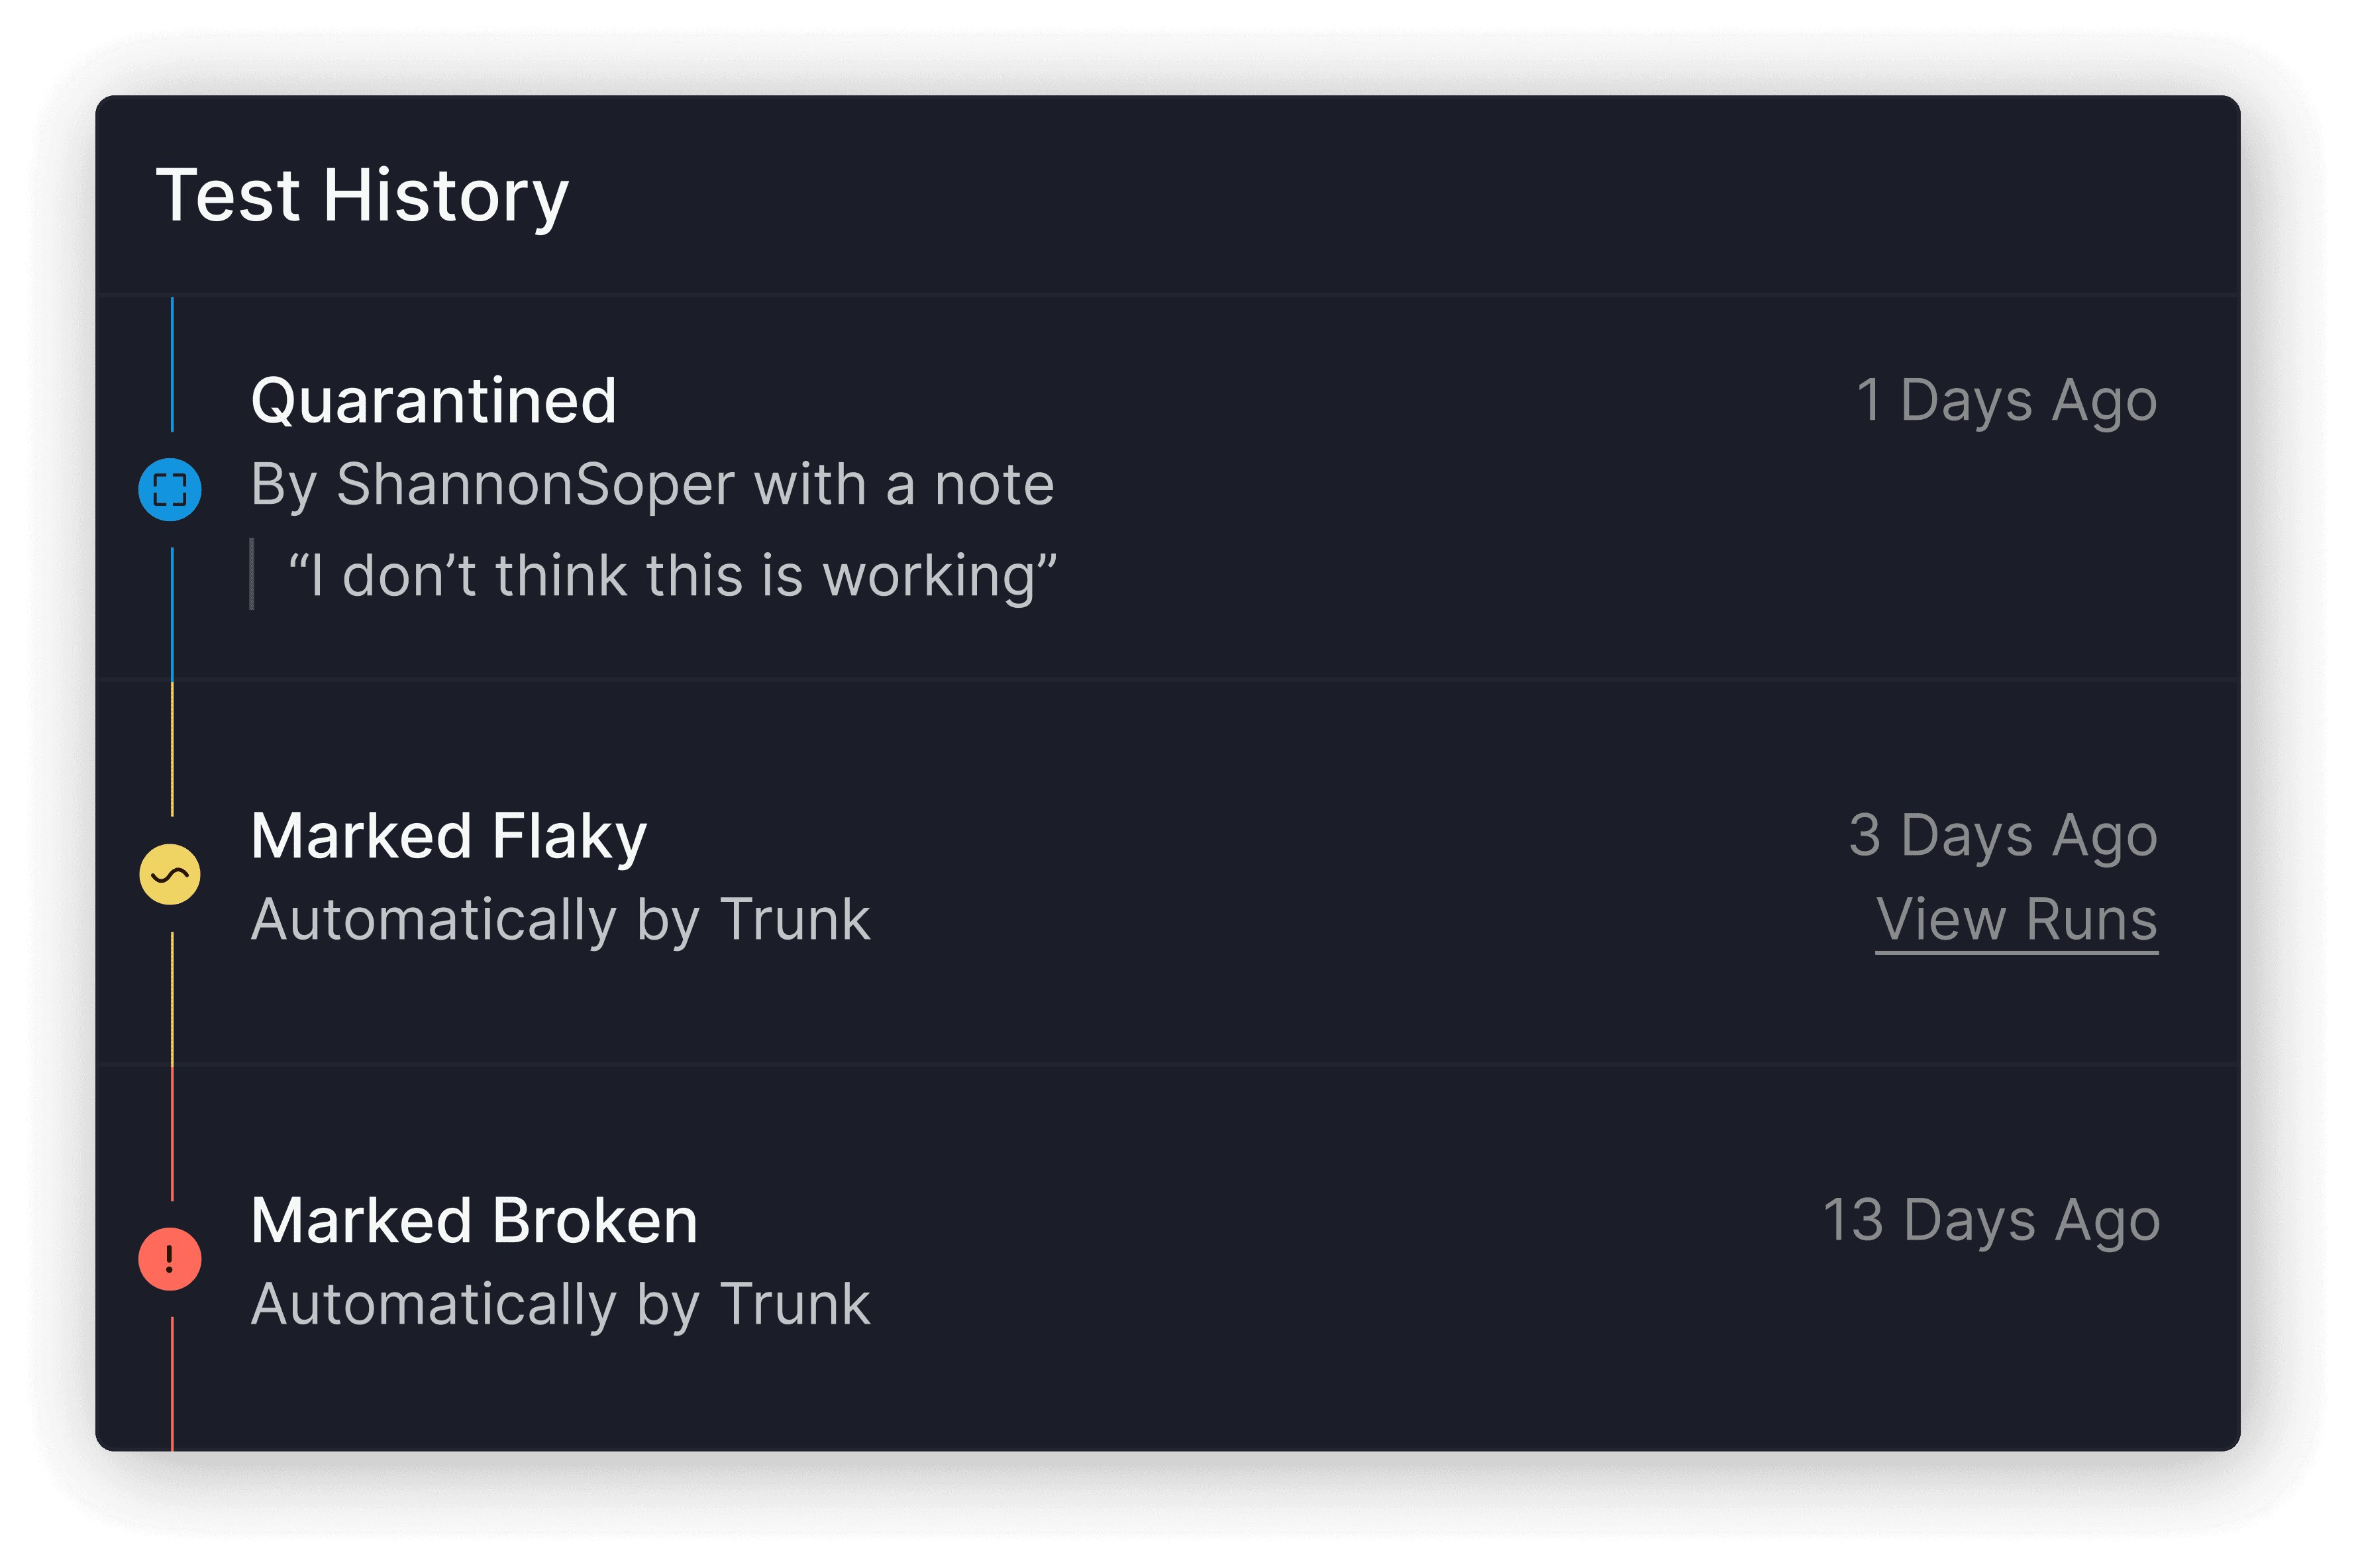Open the View Runs link
Viewport: 2358px width, 1568px height.
(2016, 920)
